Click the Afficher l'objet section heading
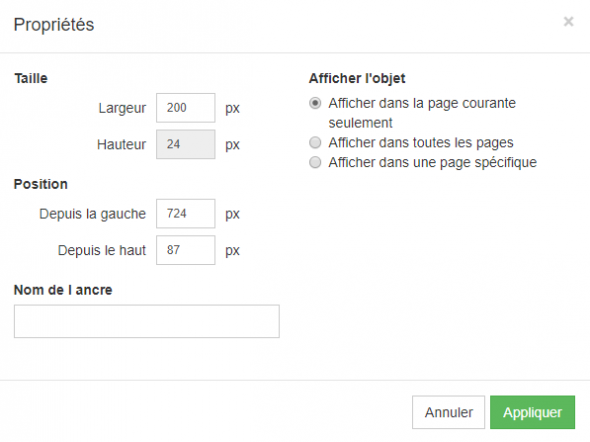Image resolution: width=590 pixels, height=442 pixels. point(357,79)
